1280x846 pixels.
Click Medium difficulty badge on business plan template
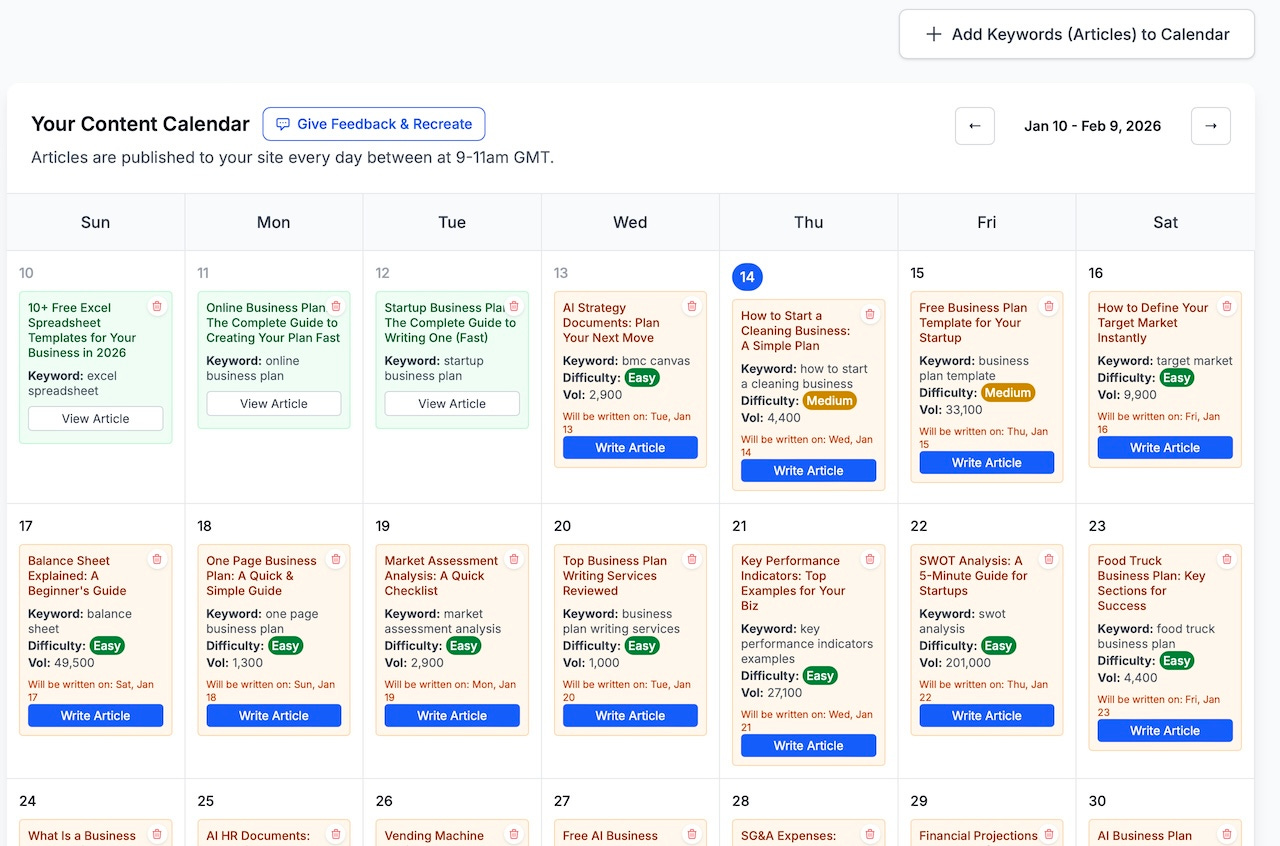tap(1008, 393)
